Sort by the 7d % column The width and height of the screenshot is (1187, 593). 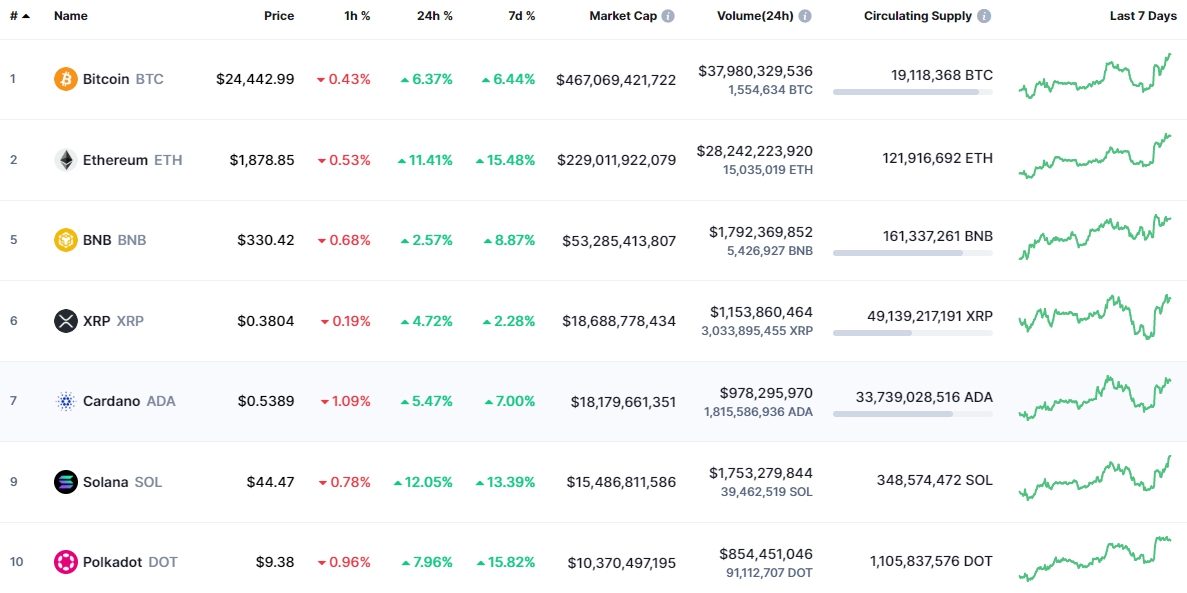pyautogui.click(x=522, y=16)
